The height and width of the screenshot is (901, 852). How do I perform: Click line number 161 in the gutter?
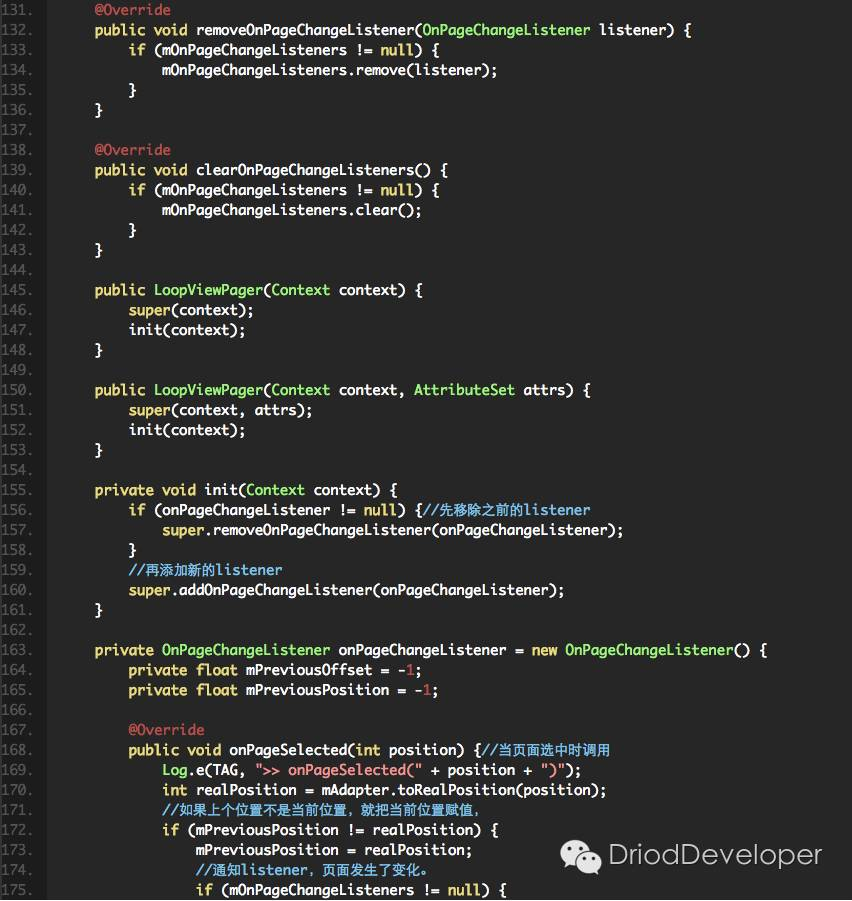(16, 610)
